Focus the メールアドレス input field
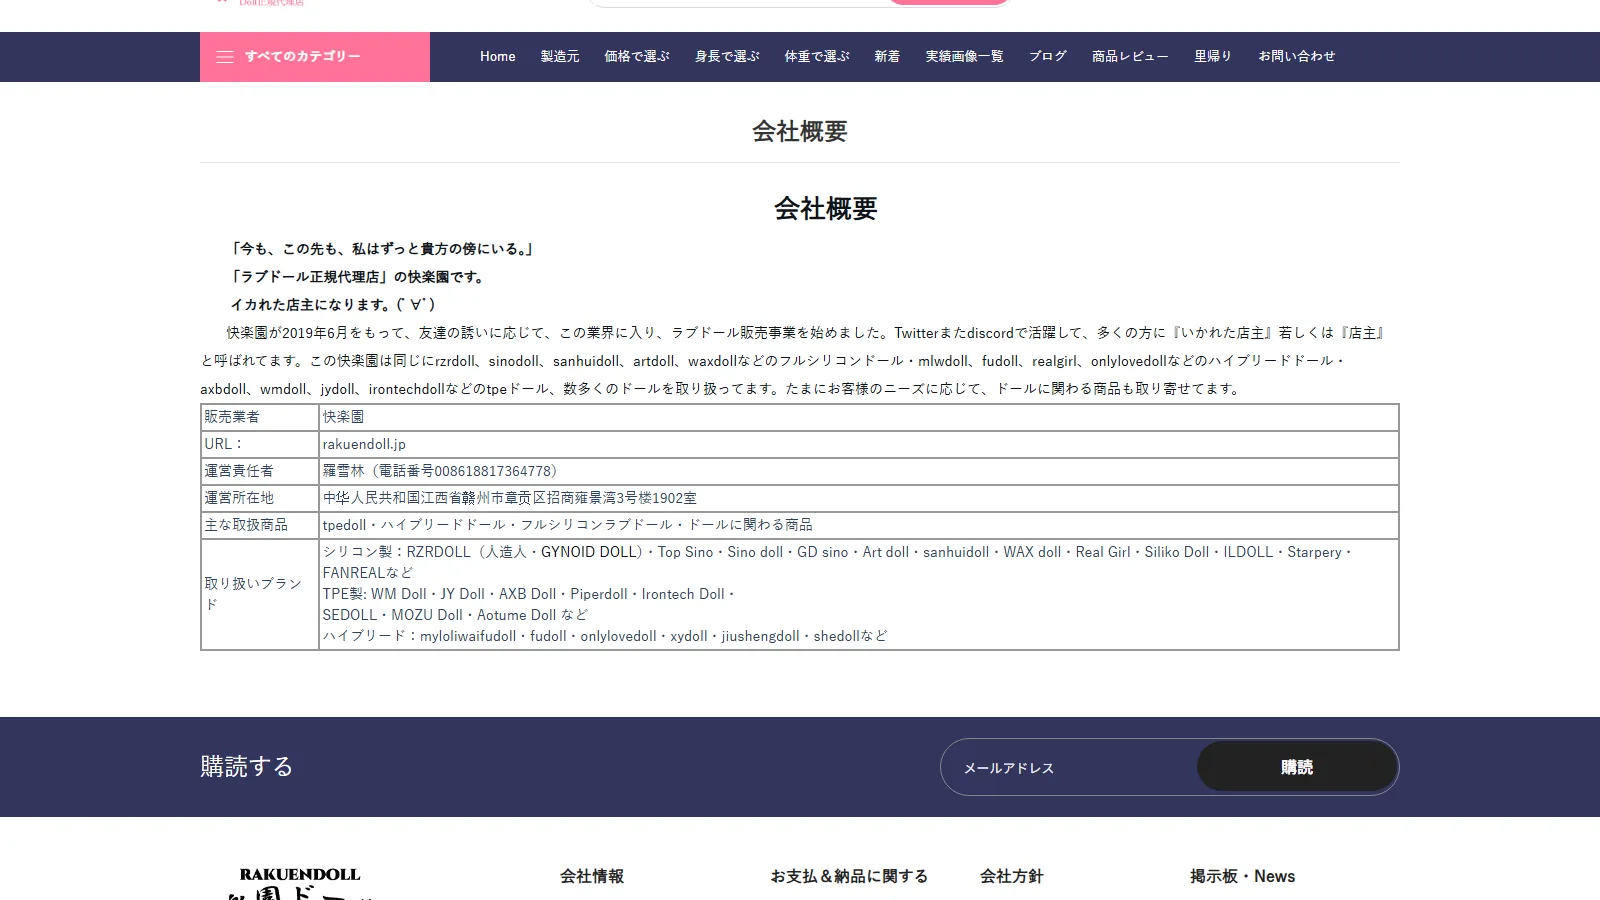The image size is (1600, 900). point(1070,767)
